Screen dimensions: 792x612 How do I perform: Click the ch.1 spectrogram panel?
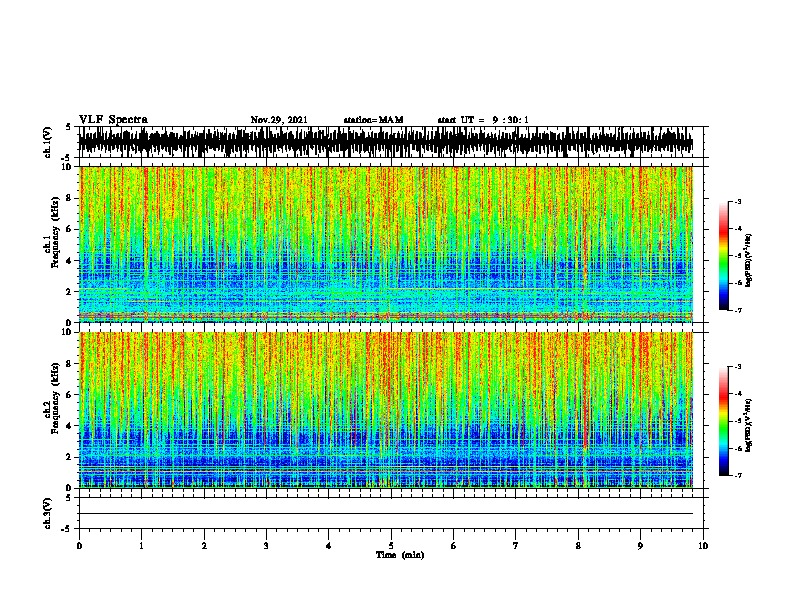(x=386, y=244)
